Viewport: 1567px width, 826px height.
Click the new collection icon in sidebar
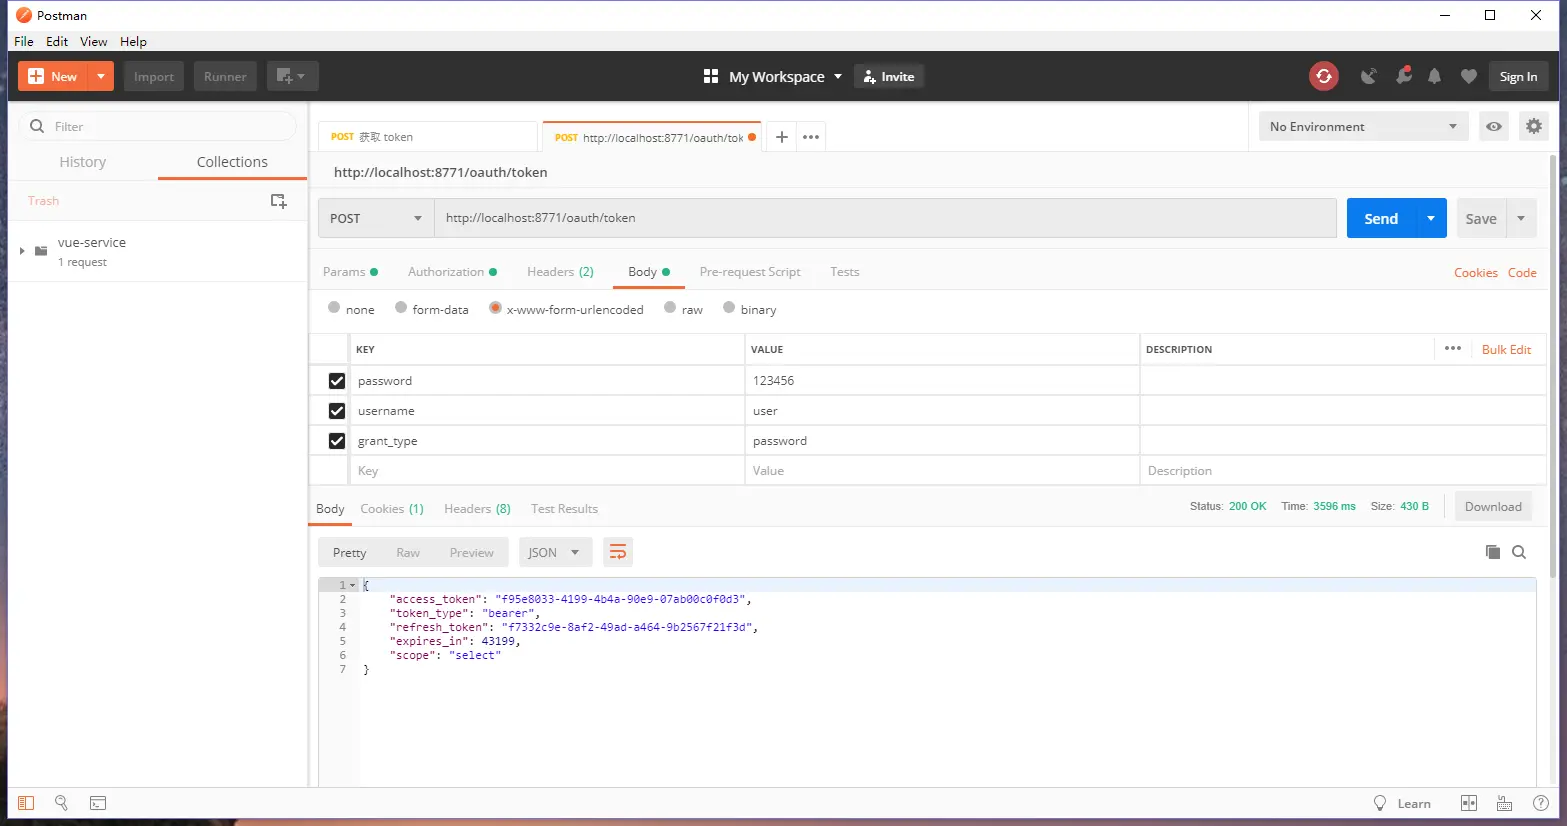click(x=279, y=201)
